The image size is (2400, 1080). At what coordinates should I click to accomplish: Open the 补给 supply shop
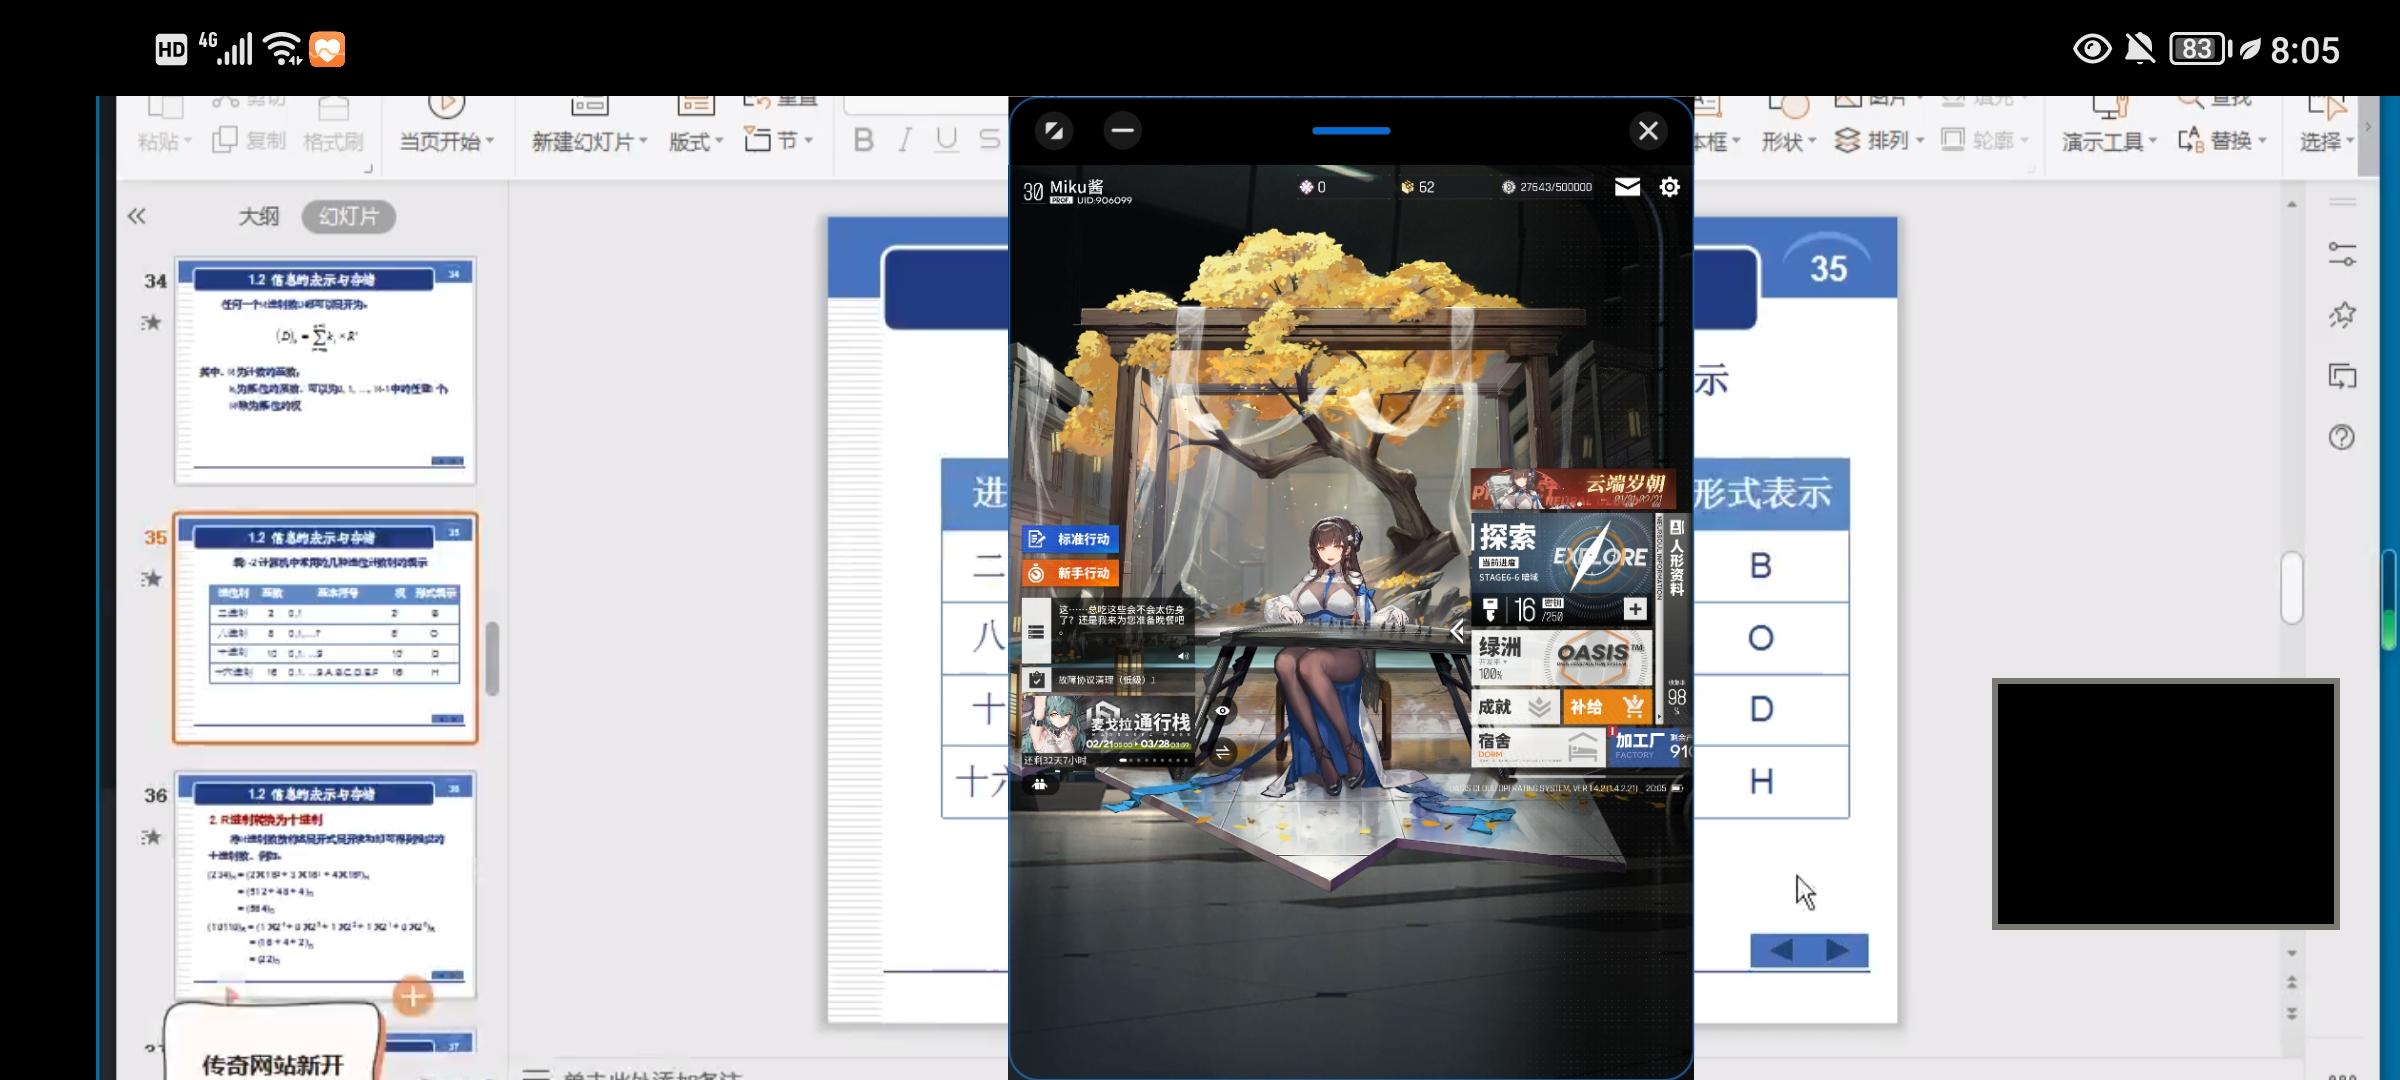[x=1607, y=707]
